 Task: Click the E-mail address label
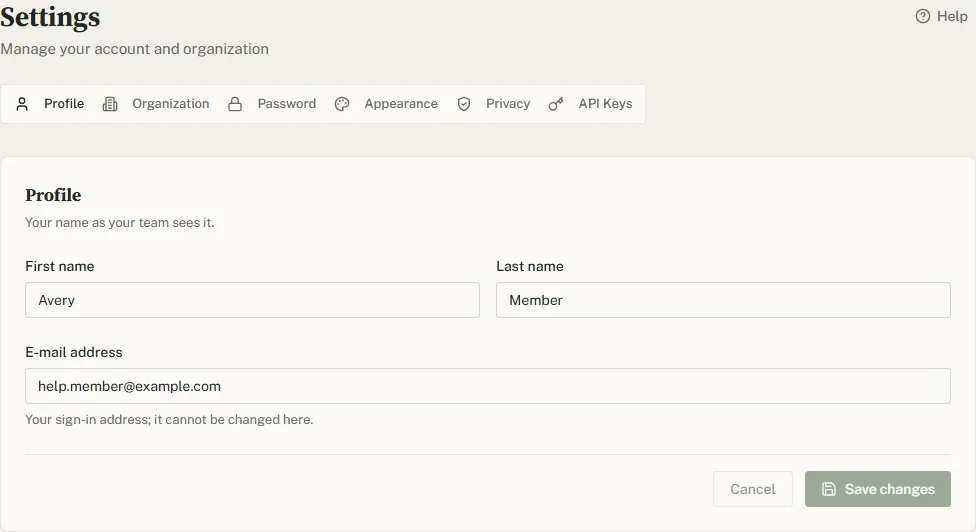coord(74,352)
